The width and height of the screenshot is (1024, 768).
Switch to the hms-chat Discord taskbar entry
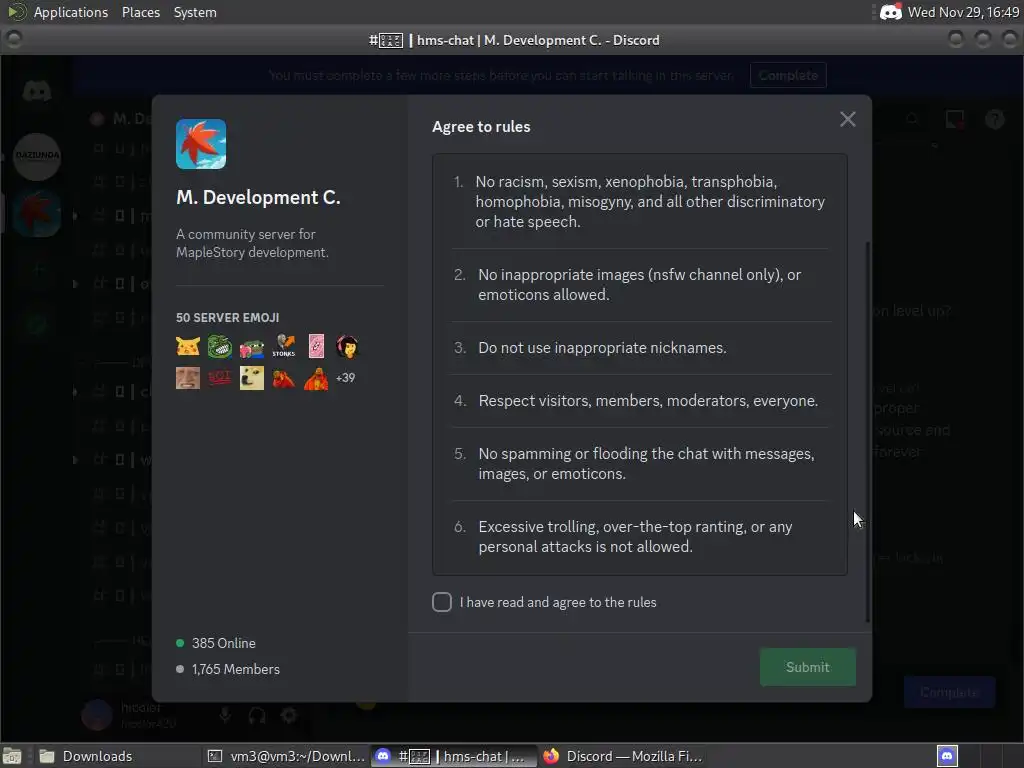tap(455, 756)
